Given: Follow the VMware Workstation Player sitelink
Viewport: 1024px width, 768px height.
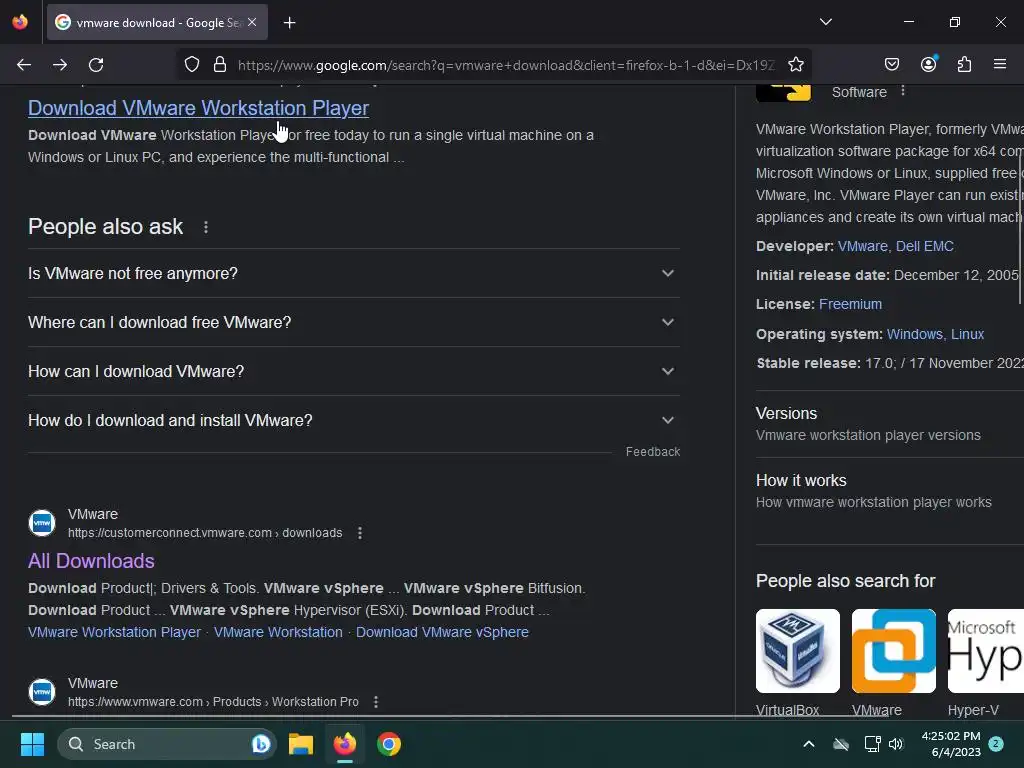Looking at the screenshot, I should (x=114, y=632).
